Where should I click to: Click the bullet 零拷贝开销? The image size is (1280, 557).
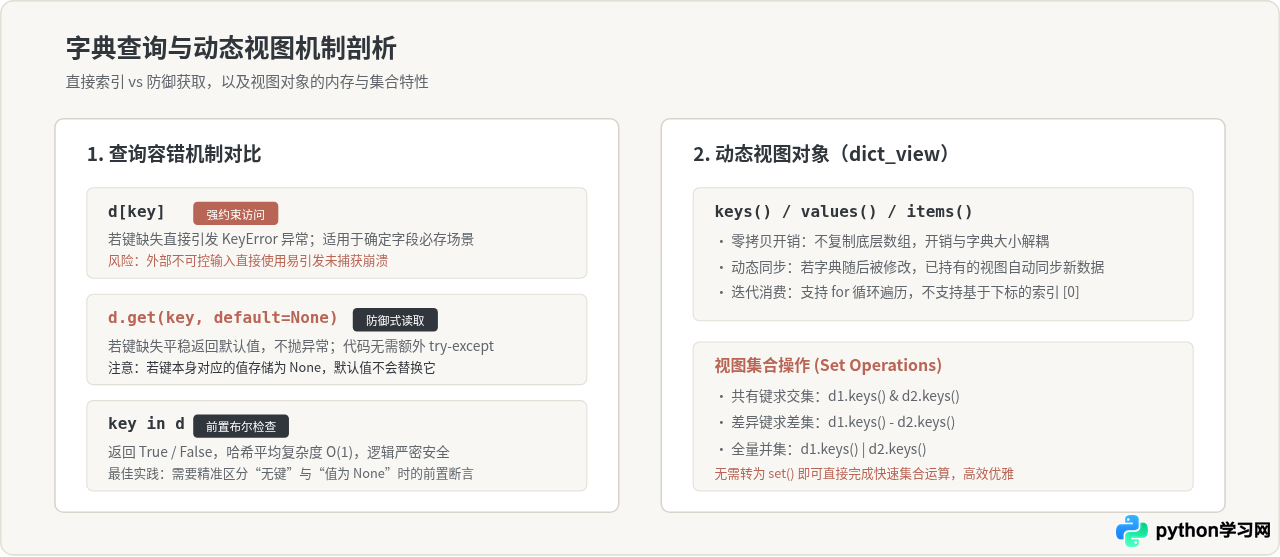(883, 241)
